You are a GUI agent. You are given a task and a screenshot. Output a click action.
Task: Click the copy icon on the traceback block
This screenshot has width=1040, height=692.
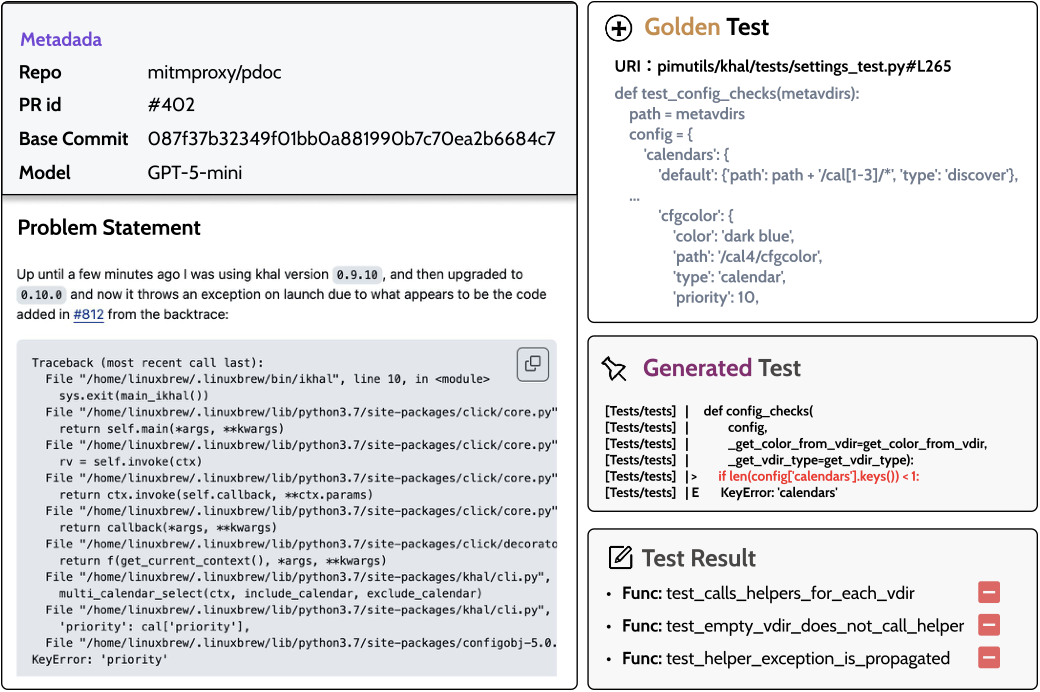[x=533, y=364]
